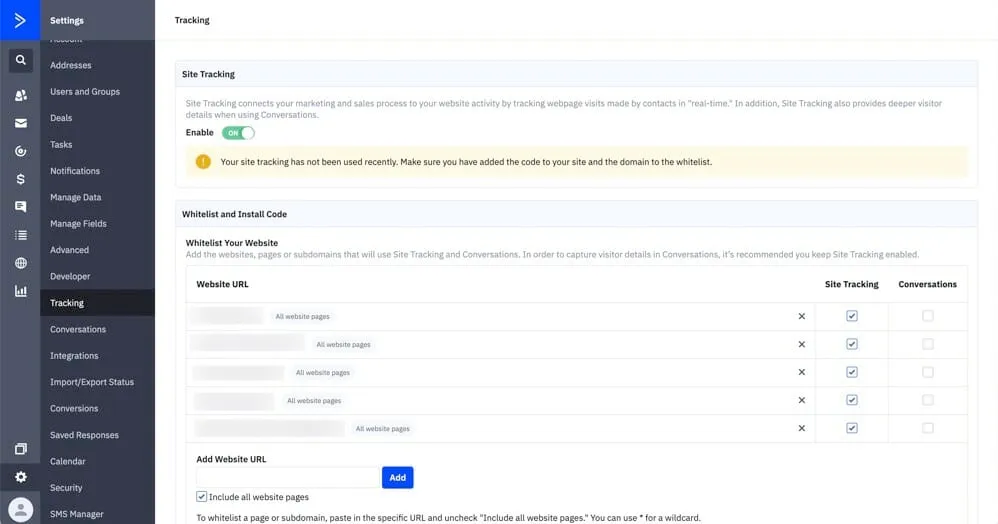Image resolution: width=998 pixels, height=524 pixels.
Task: Delete the last whitelisted website row
Action: tap(801, 428)
